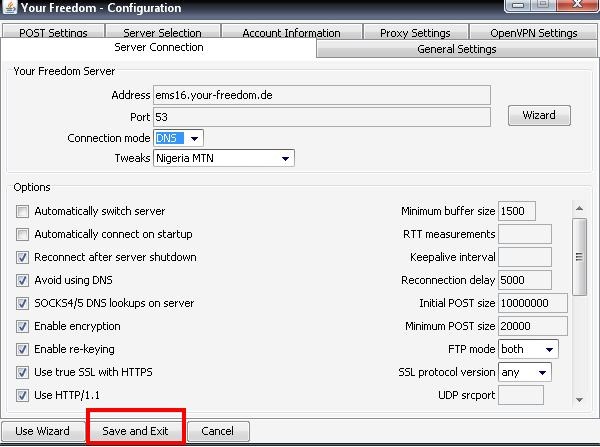This screenshot has width=600, height=447.
Task: Enable Automatically connect on startup
Action: tap(22, 234)
